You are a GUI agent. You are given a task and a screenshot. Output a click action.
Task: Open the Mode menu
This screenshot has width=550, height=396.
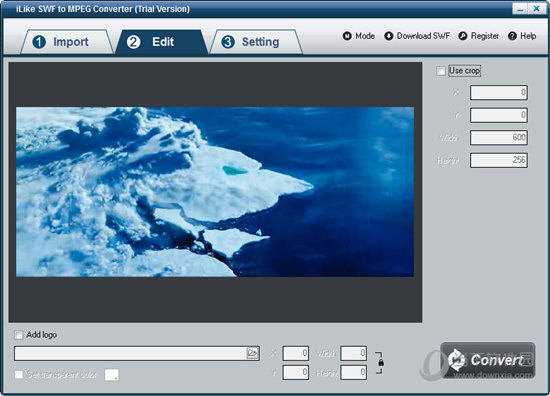click(x=358, y=36)
